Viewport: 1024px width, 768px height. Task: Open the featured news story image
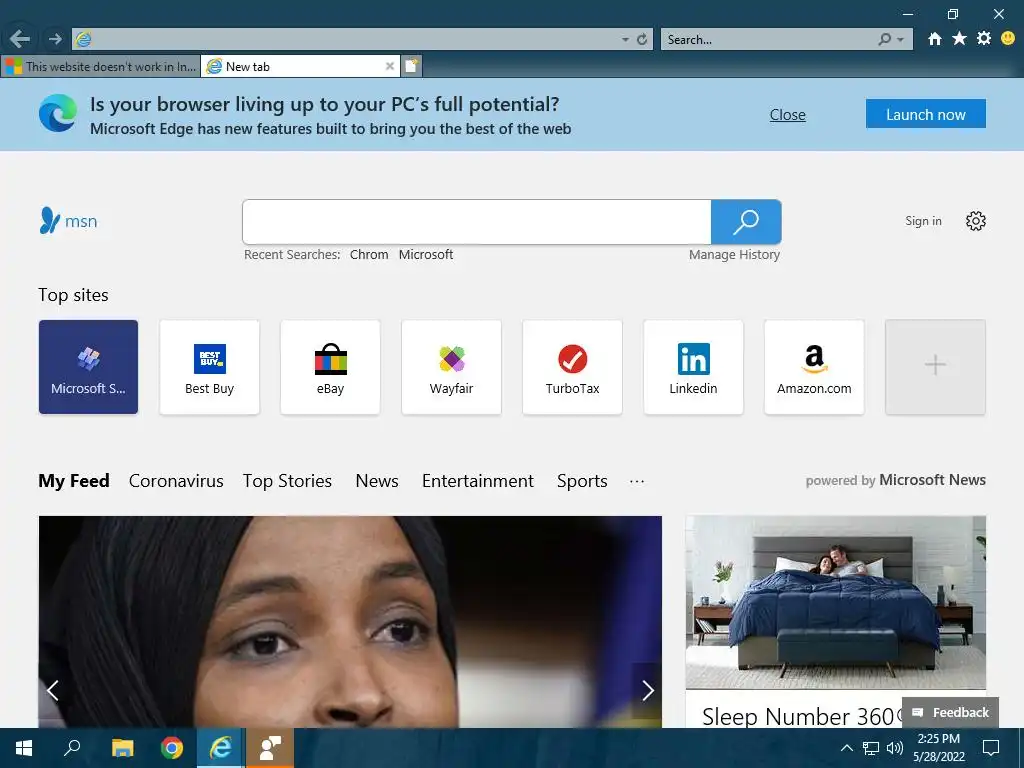pos(350,622)
